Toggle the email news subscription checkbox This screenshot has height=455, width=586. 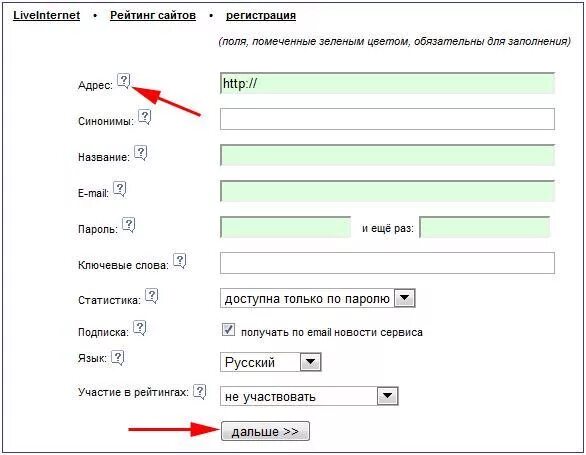[228, 330]
